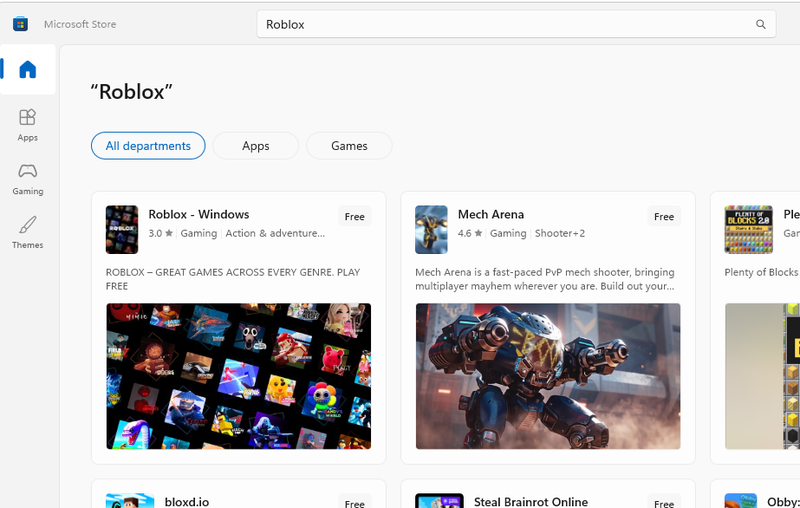Open the Roblox screenshot collage image
The width and height of the screenshot is (800, 508).
[x=238, y=376]
